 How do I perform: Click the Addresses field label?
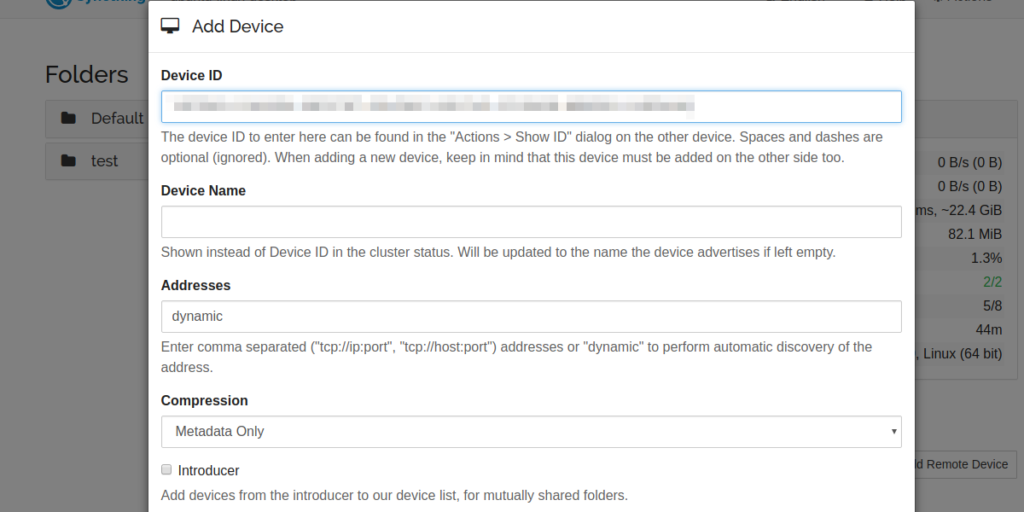click(196, 285)
